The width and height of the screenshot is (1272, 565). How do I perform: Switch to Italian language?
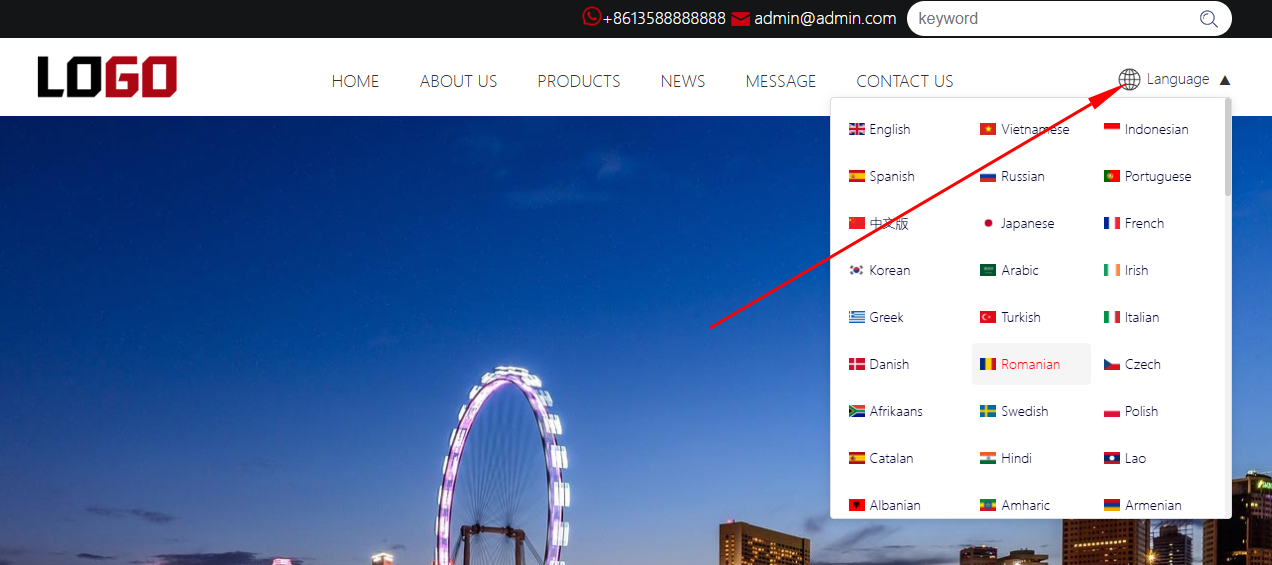[x=1132, y=317]
